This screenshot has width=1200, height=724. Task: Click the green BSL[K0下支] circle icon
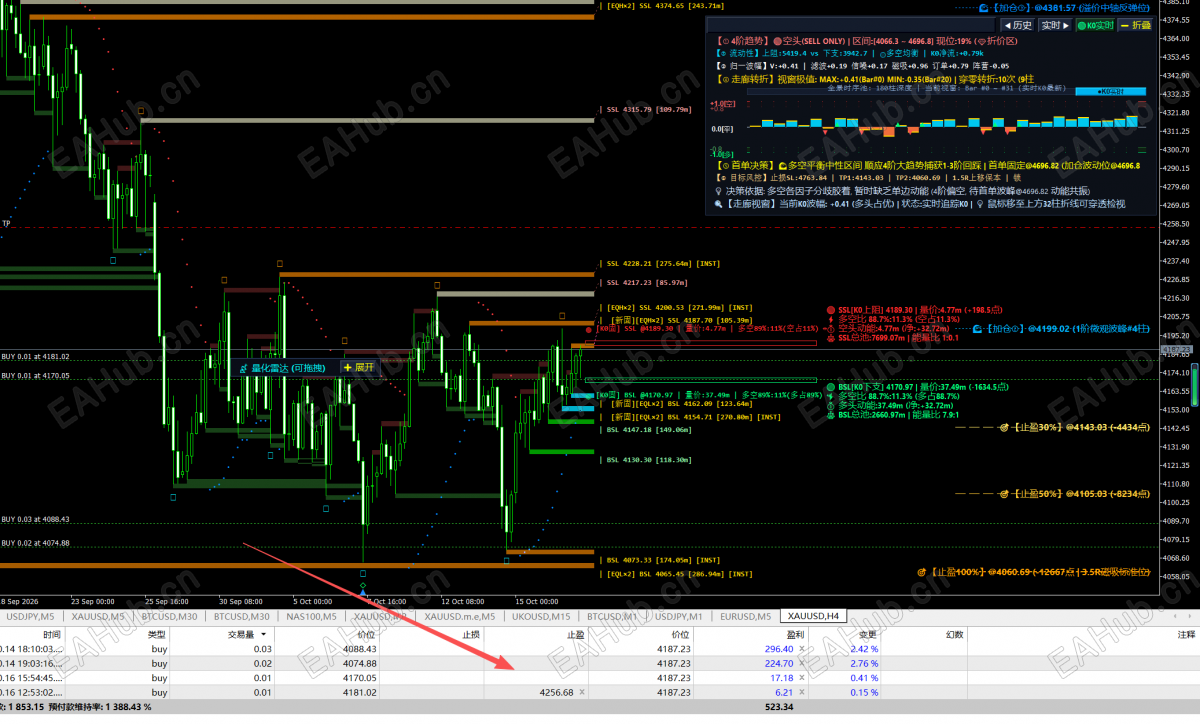tap(830, 386)
